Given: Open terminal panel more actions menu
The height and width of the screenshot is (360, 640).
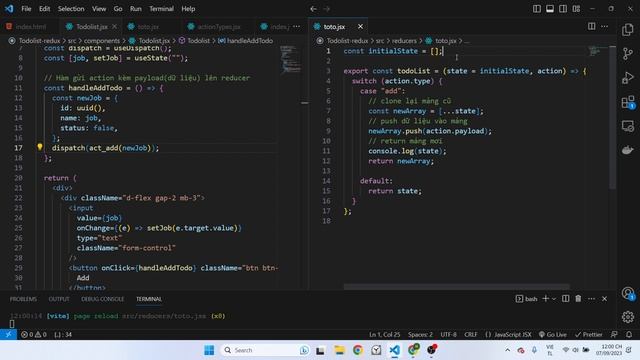Looking at the screenshot, I should tap(591, 299).
